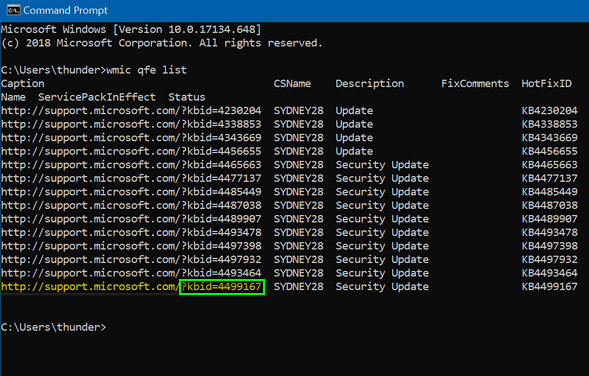The width and height of the screenshot is (589, 376).
Task: Click HotFixID value KB4499167
Action: click(550, 286)
